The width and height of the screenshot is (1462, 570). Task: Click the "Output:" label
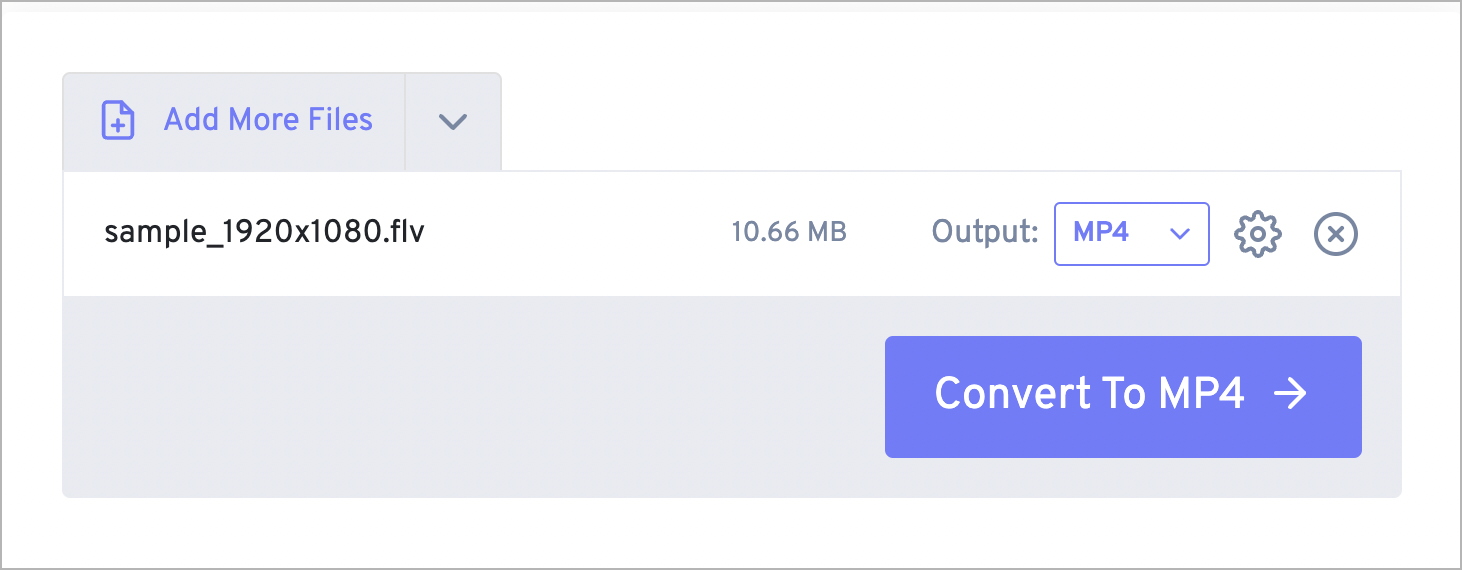(x=985, y=233)
